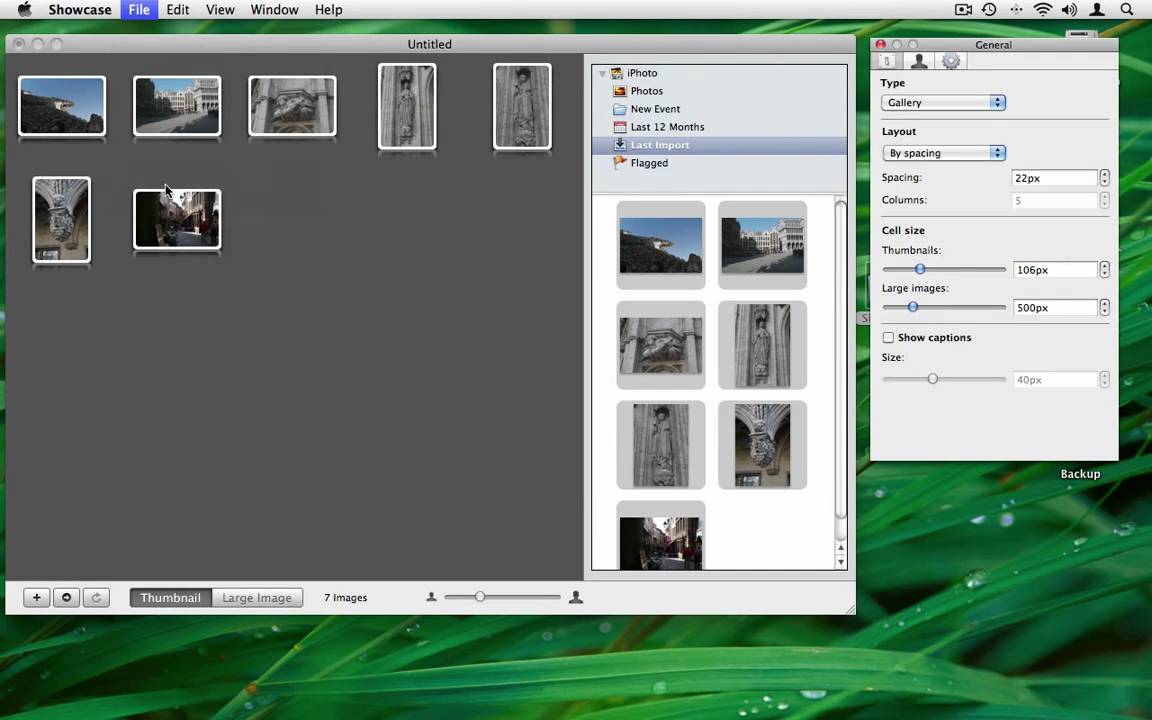This screenshot has width=1152, height=720.
Task: Click the plus add button in bottom toolbar
Action: click(x=36, y=597)
